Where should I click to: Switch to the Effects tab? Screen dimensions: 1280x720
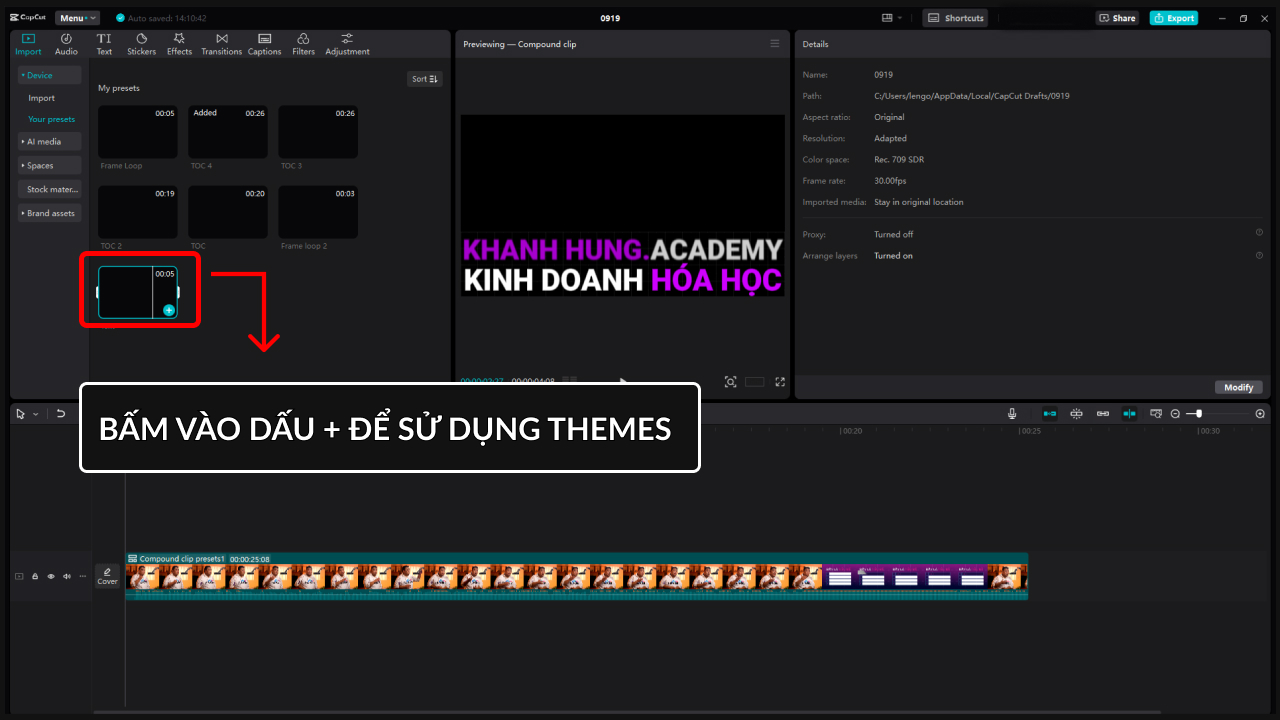pyautogui.click(x=179, y=44)
